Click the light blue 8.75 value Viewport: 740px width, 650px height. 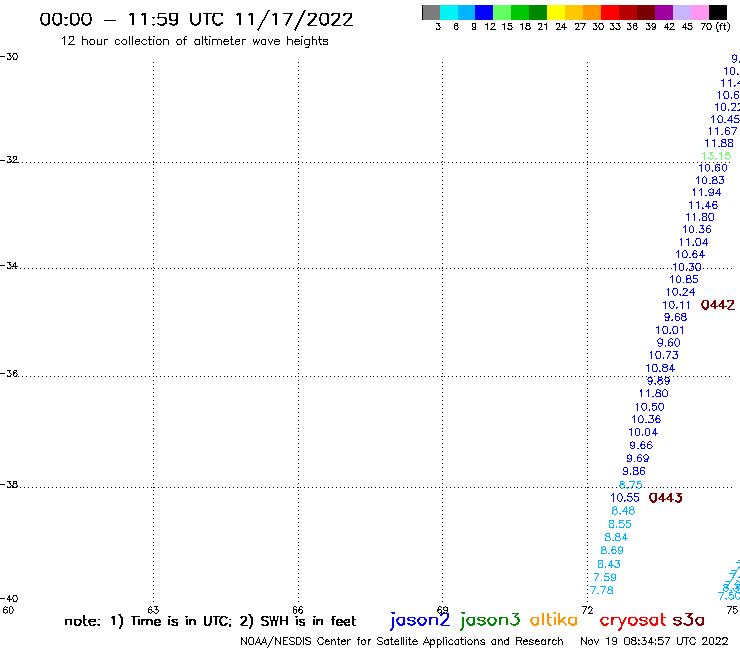(631, 485)
